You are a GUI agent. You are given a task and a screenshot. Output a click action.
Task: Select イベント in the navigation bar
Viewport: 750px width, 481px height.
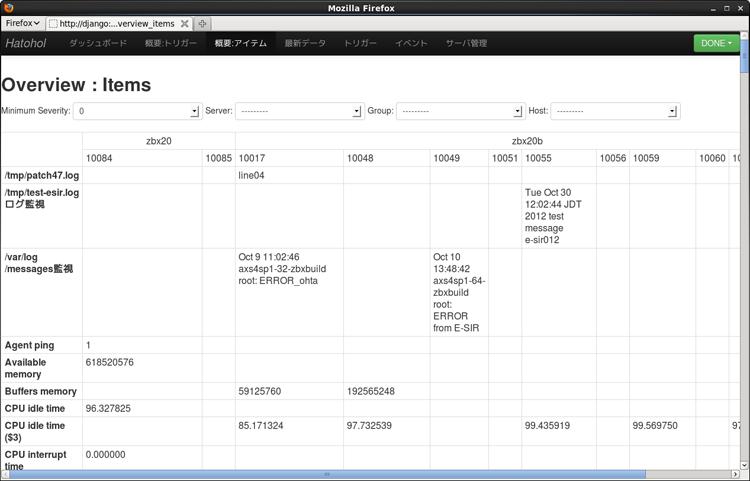pyautogui.click(x=411, y=44)
